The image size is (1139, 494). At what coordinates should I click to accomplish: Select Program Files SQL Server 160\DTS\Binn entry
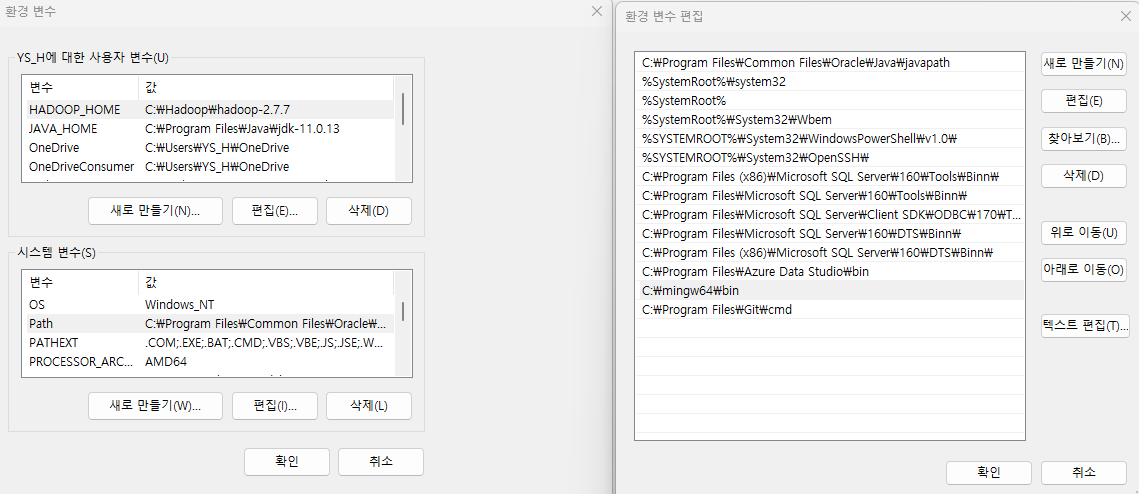(x=830, y=234)
